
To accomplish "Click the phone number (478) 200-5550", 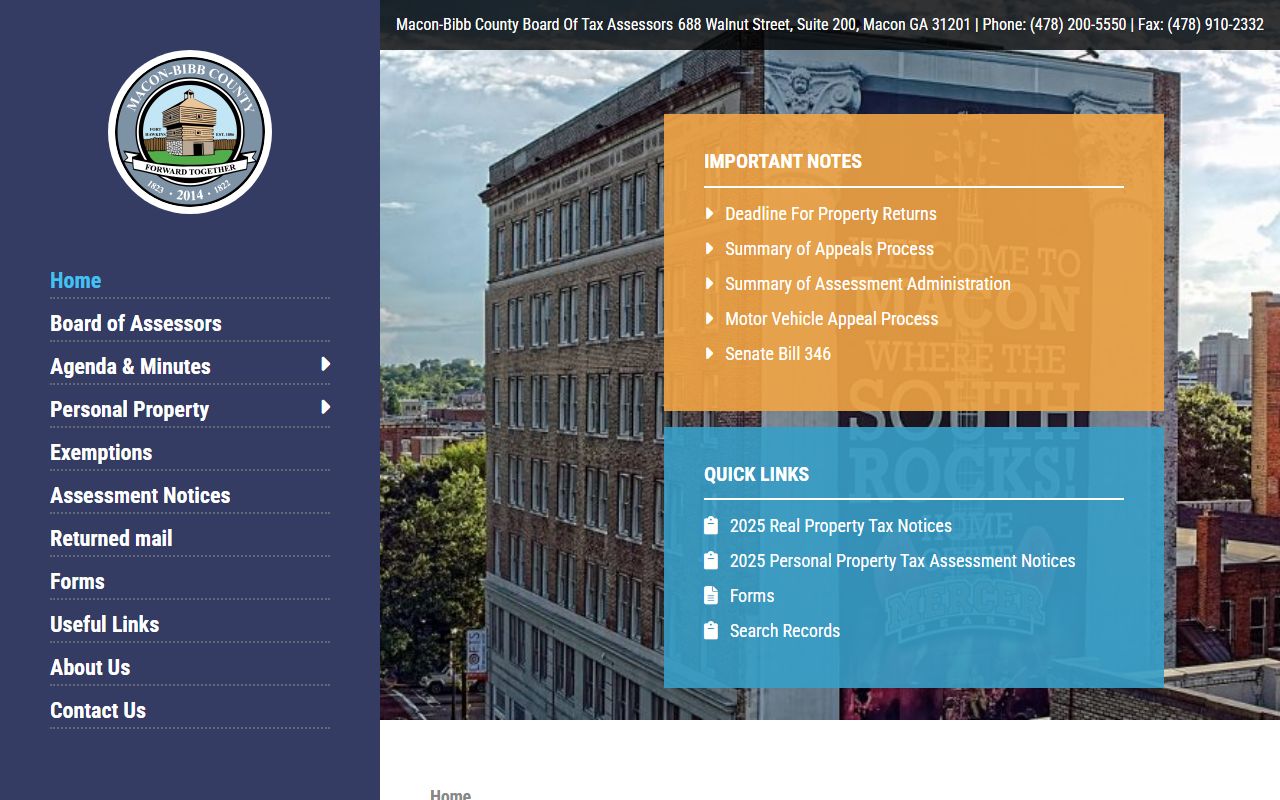I will pos(1078,25).
